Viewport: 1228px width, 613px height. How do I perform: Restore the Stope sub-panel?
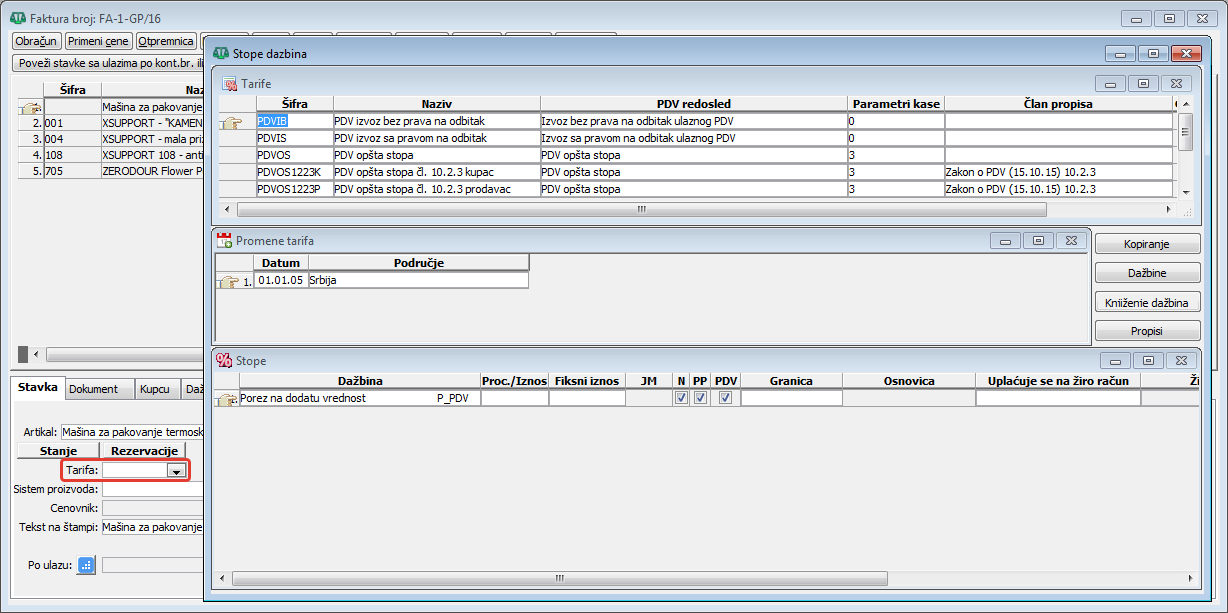[x=1149, y=361]
